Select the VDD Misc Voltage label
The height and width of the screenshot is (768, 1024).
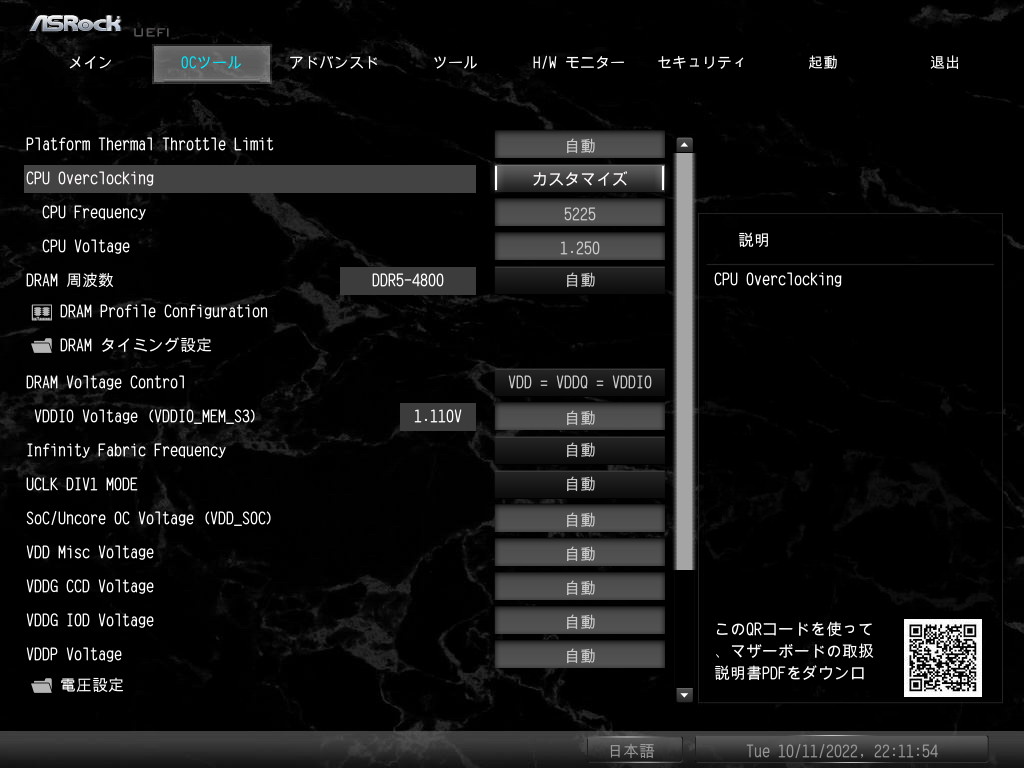[x=90, y=552]
